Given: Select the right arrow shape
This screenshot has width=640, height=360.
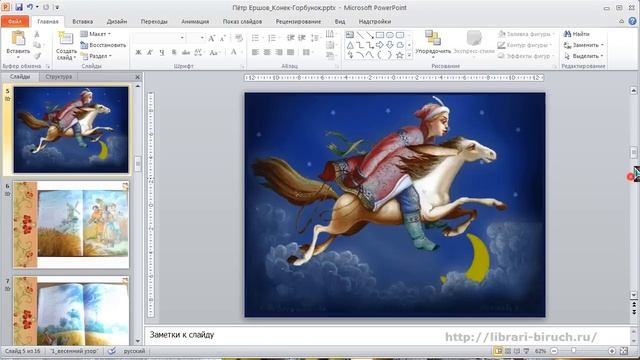Looking at the screenshot, I should tap(380, 45).
